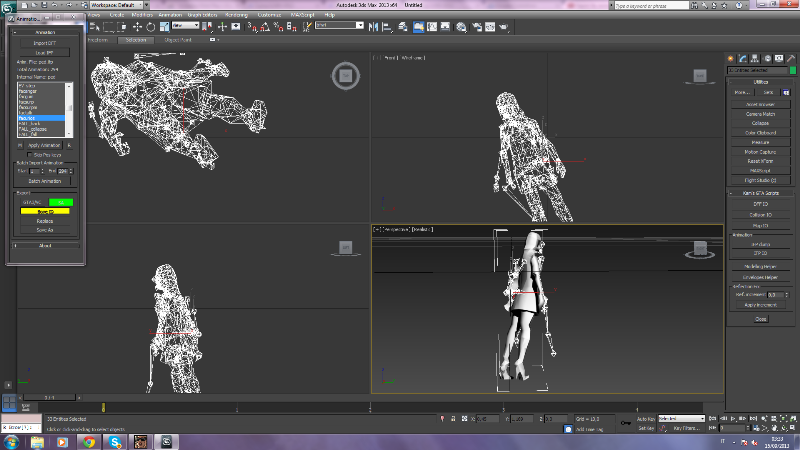Viewport: 800px width, 450px height.
Task: Open the Display command panel tab
Action: (x=779, y=59)
